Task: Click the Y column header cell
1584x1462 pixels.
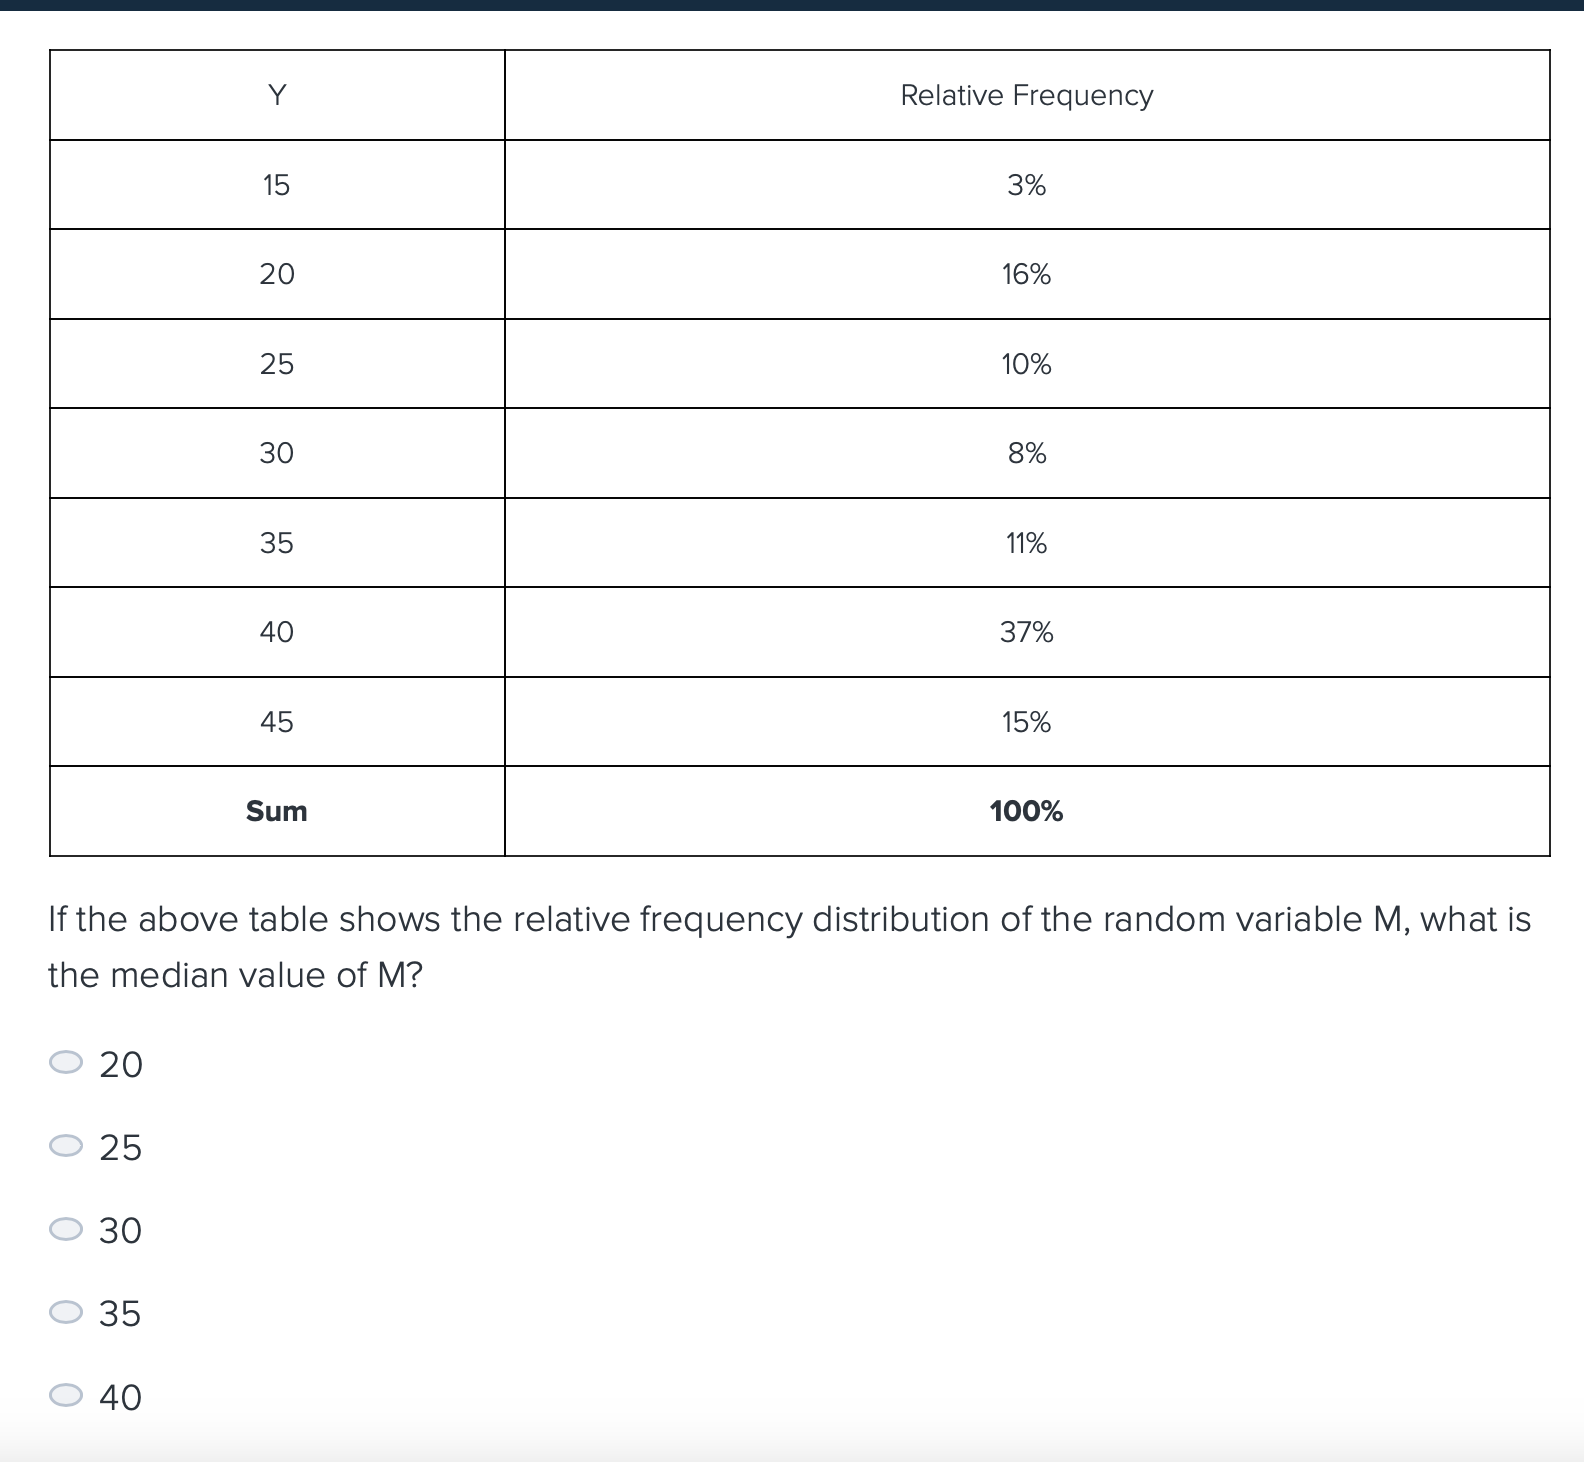Action: [277, 95]
